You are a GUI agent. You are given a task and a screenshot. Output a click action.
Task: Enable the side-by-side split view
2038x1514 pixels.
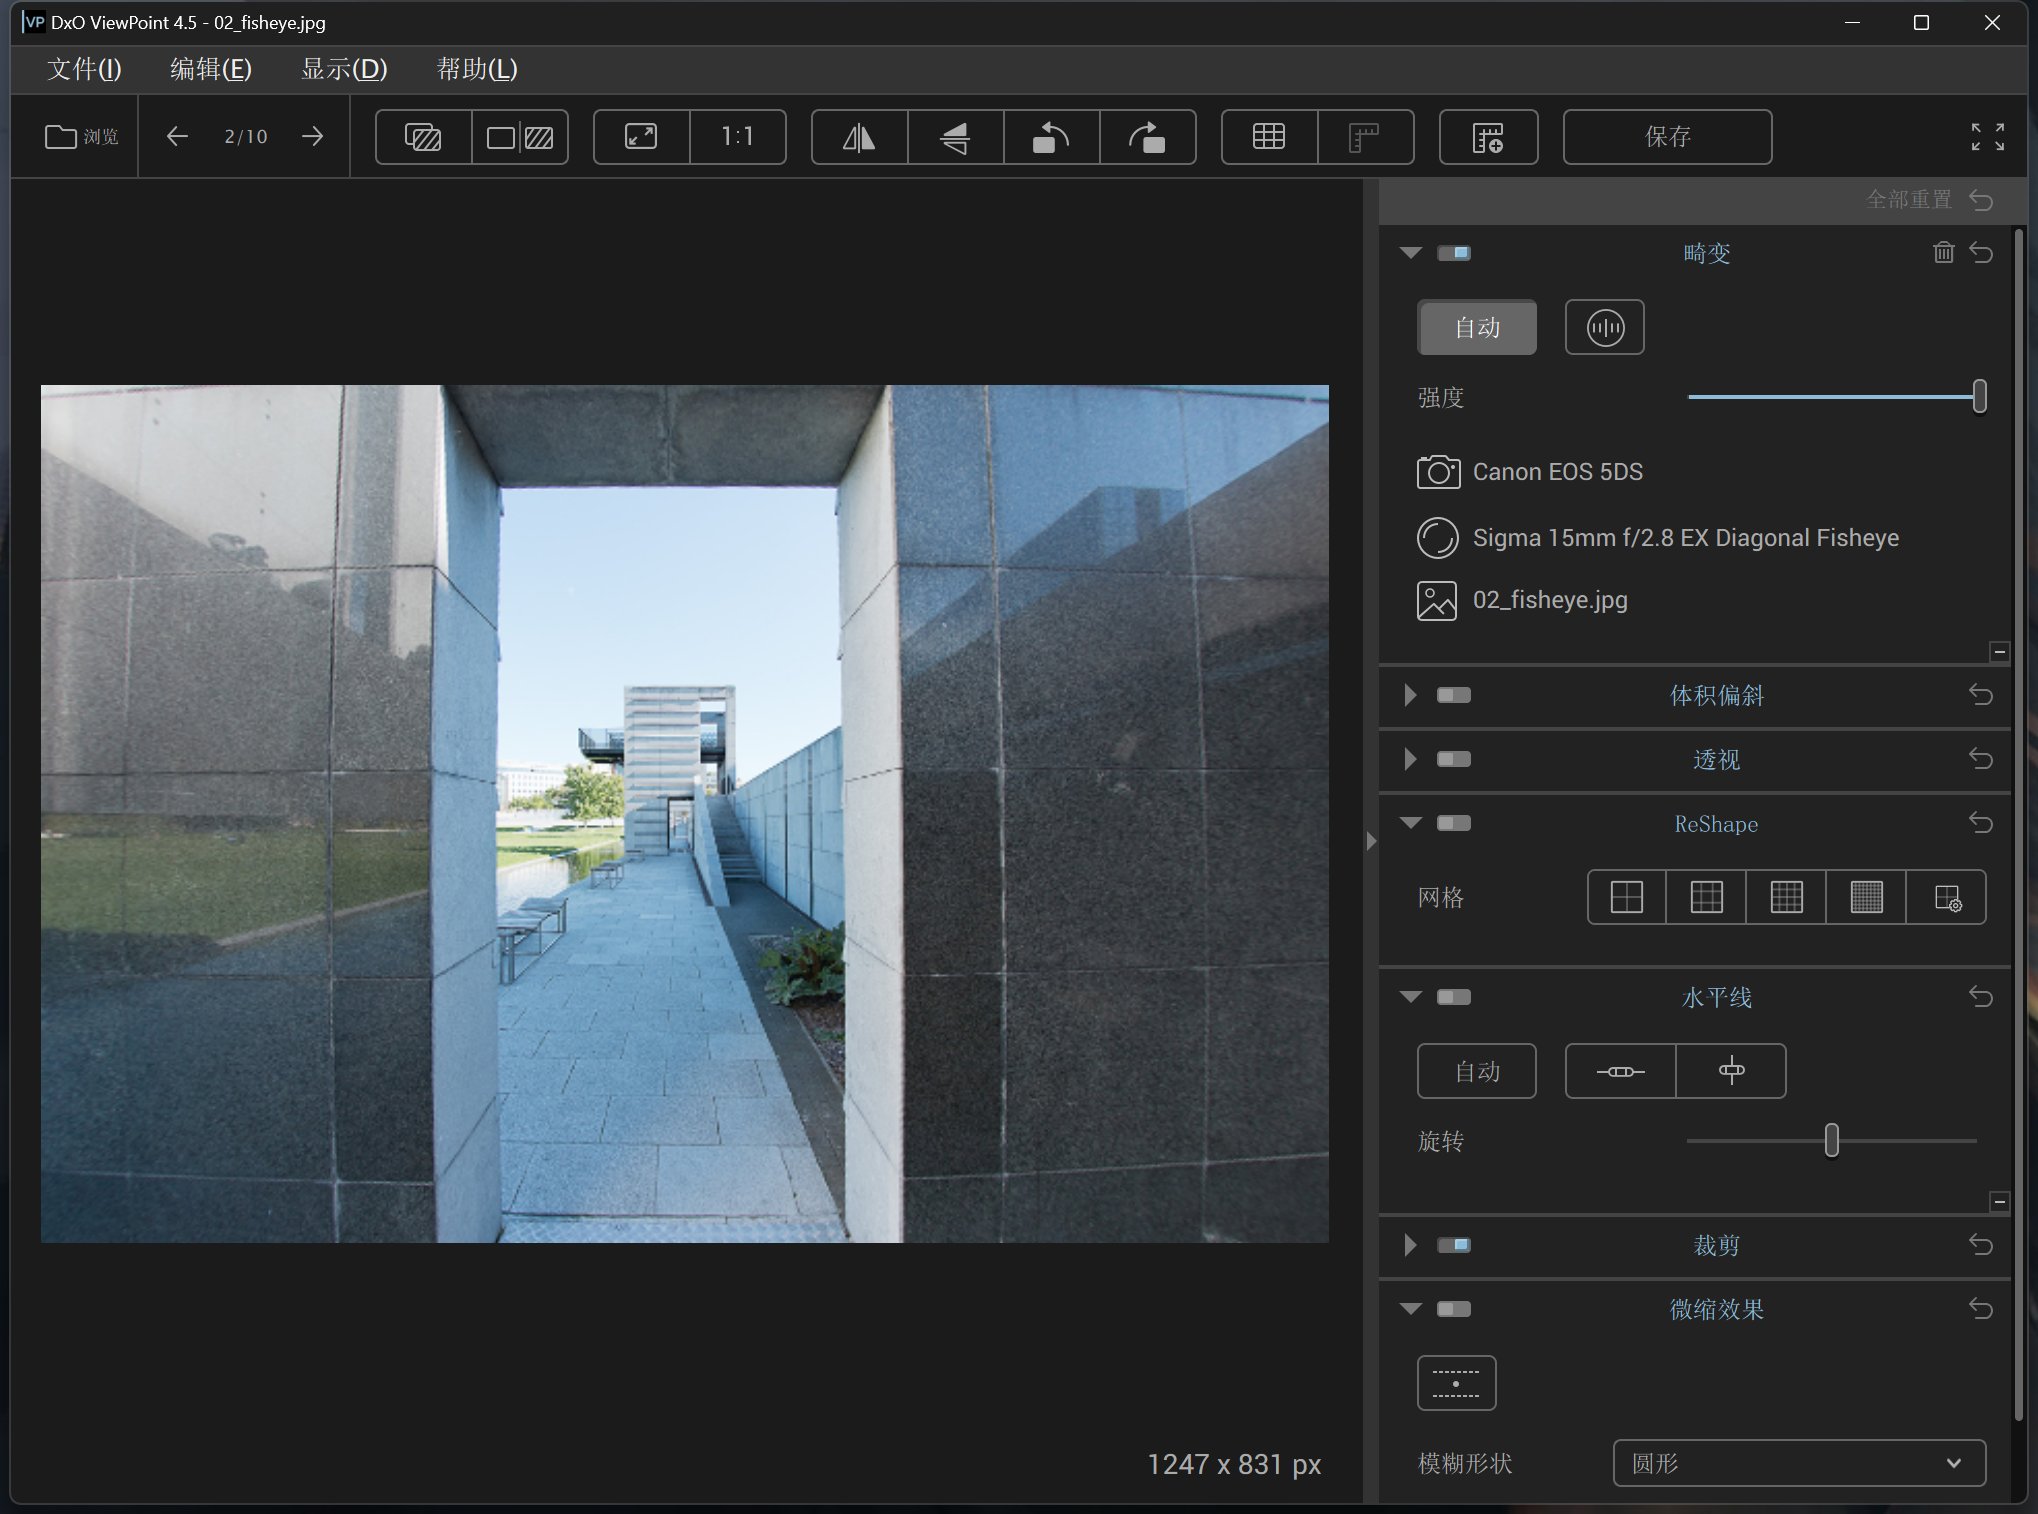(520, 137)
